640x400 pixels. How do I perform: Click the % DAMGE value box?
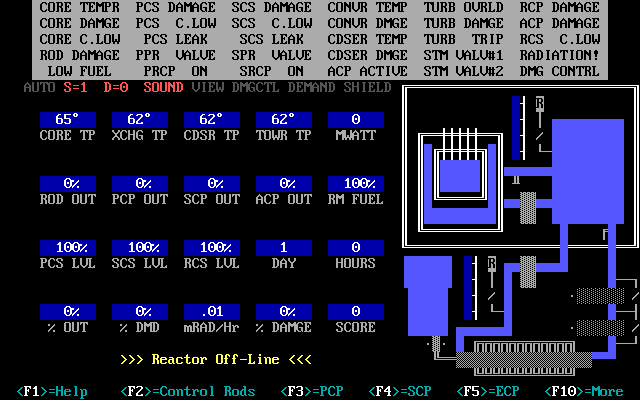pos(284,312)
